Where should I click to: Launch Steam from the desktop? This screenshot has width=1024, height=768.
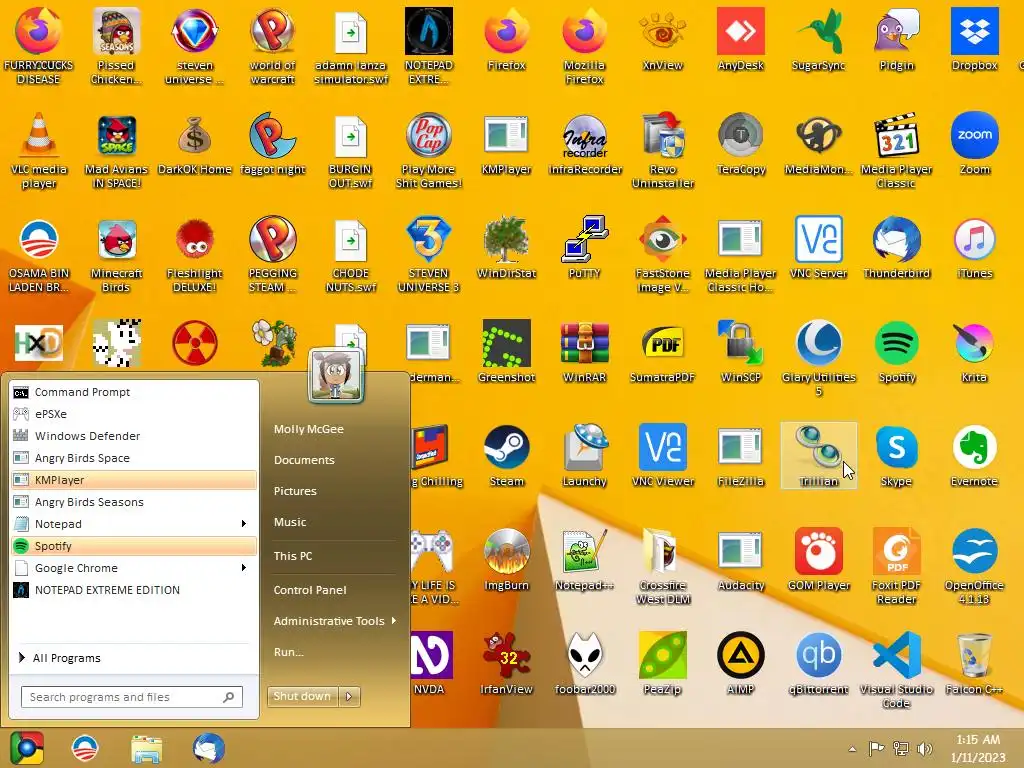pyautogui.click(x=506, y=456)
